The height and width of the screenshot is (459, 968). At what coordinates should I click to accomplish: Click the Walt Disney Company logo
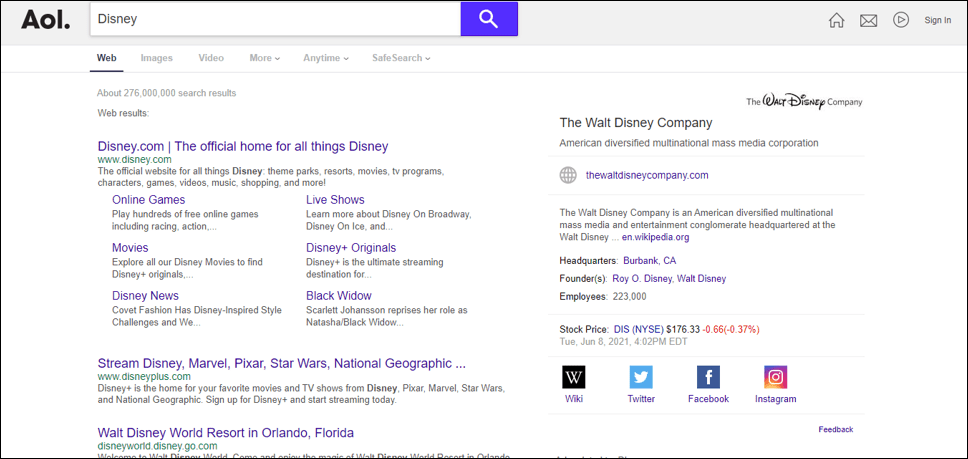[804, 102]
